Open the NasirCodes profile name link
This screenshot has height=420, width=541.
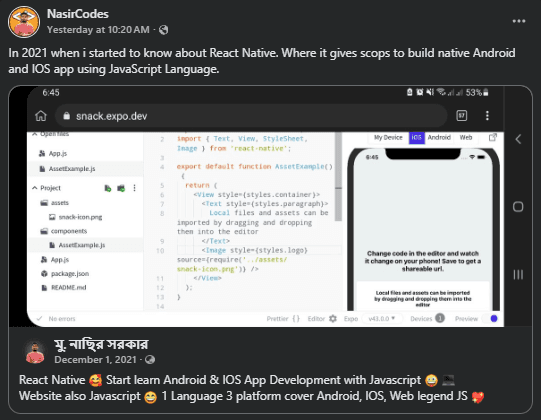(x=78, y=14)
